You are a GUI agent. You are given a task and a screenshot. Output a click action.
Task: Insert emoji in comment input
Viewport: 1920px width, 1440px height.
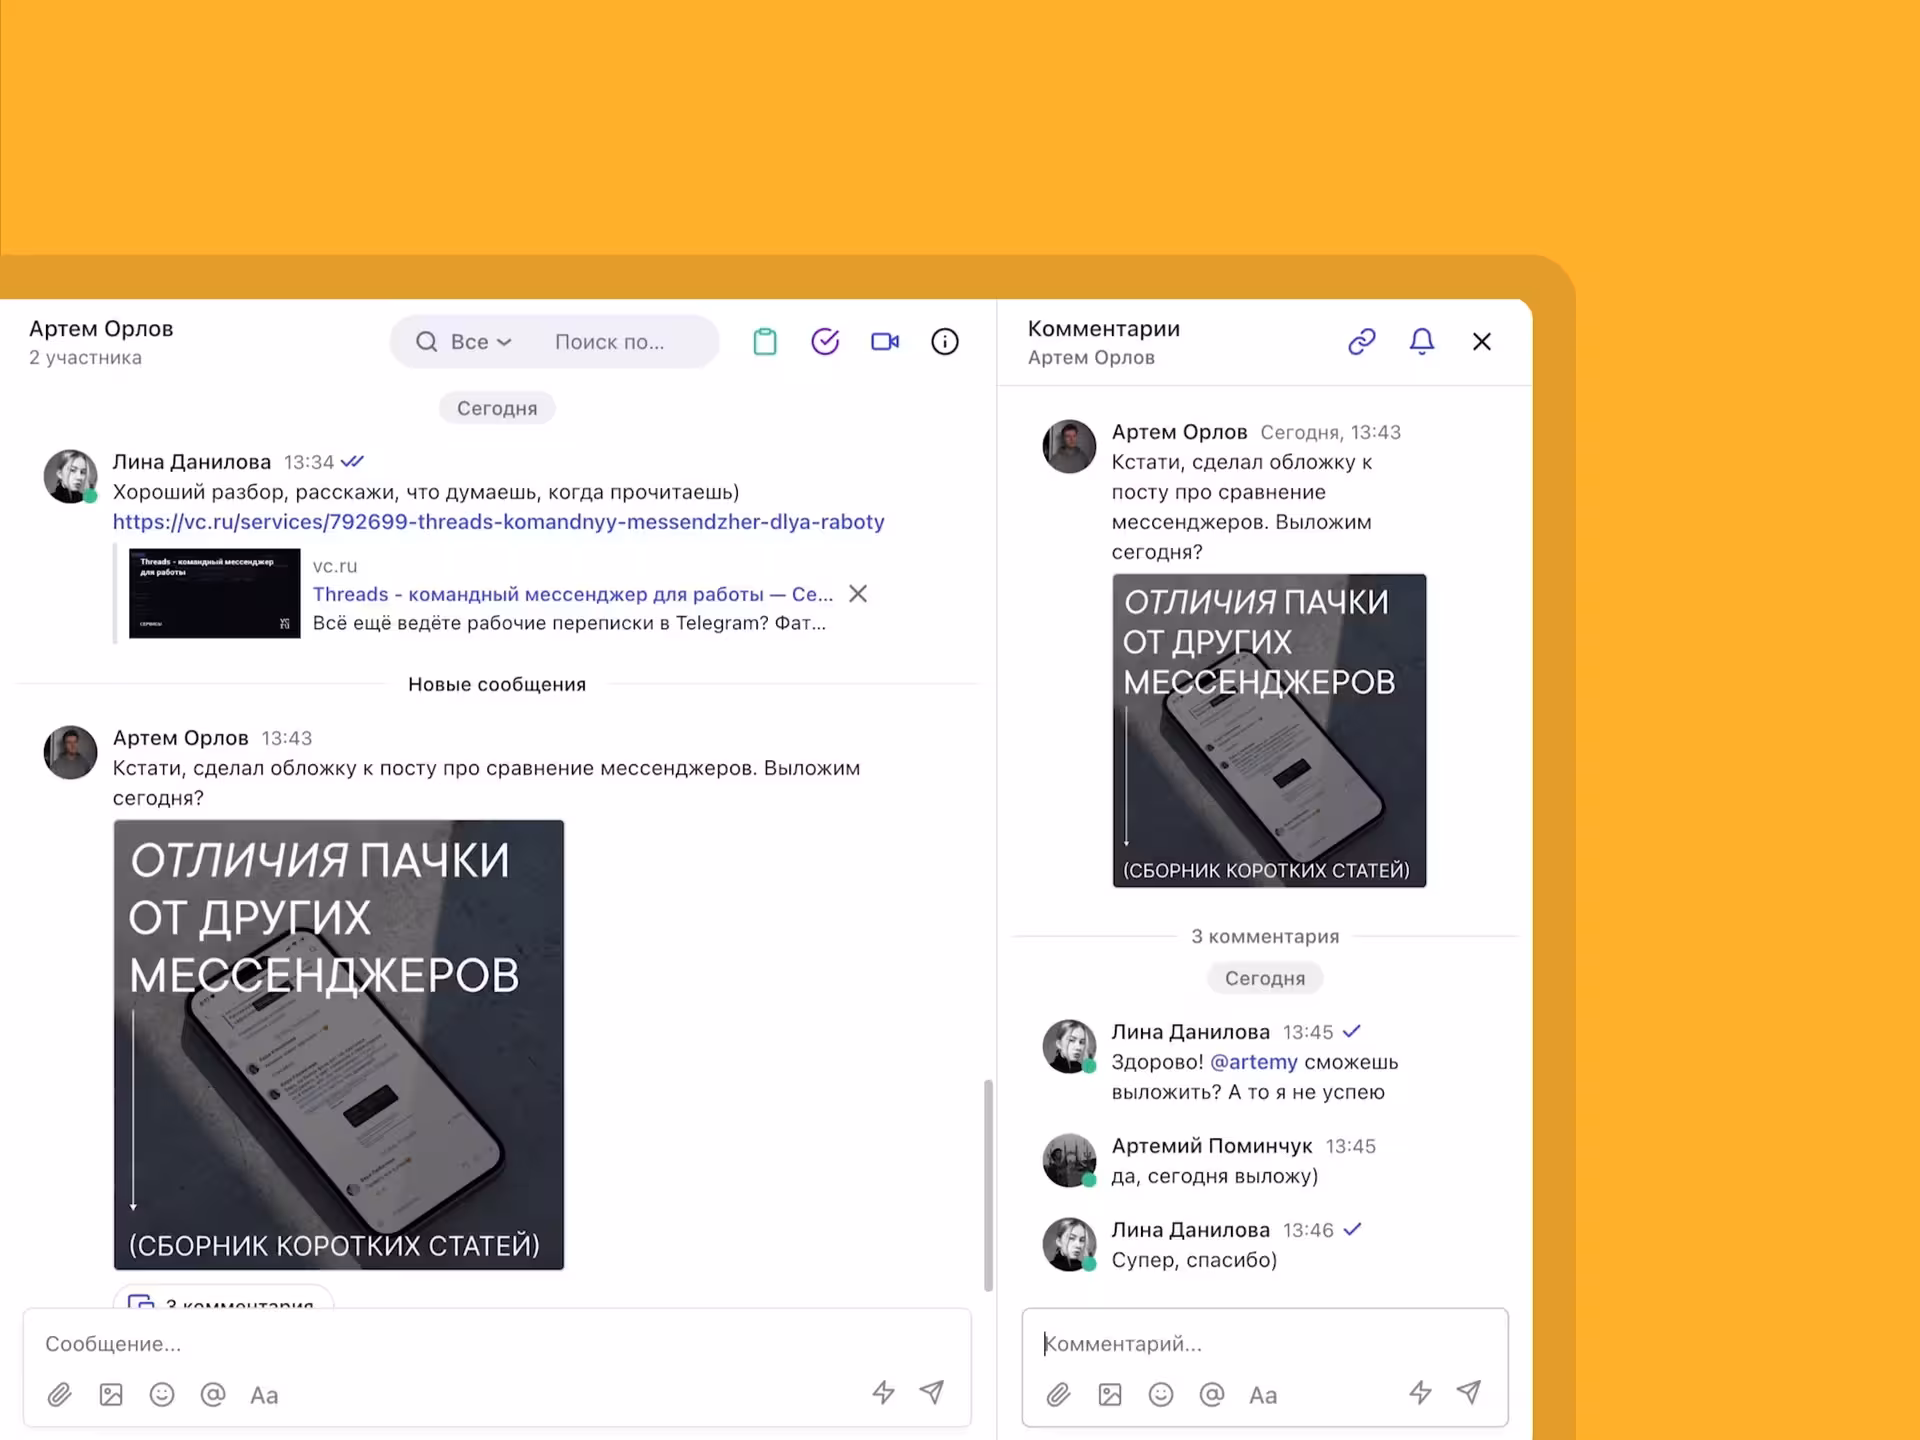coord(1160,1394)
